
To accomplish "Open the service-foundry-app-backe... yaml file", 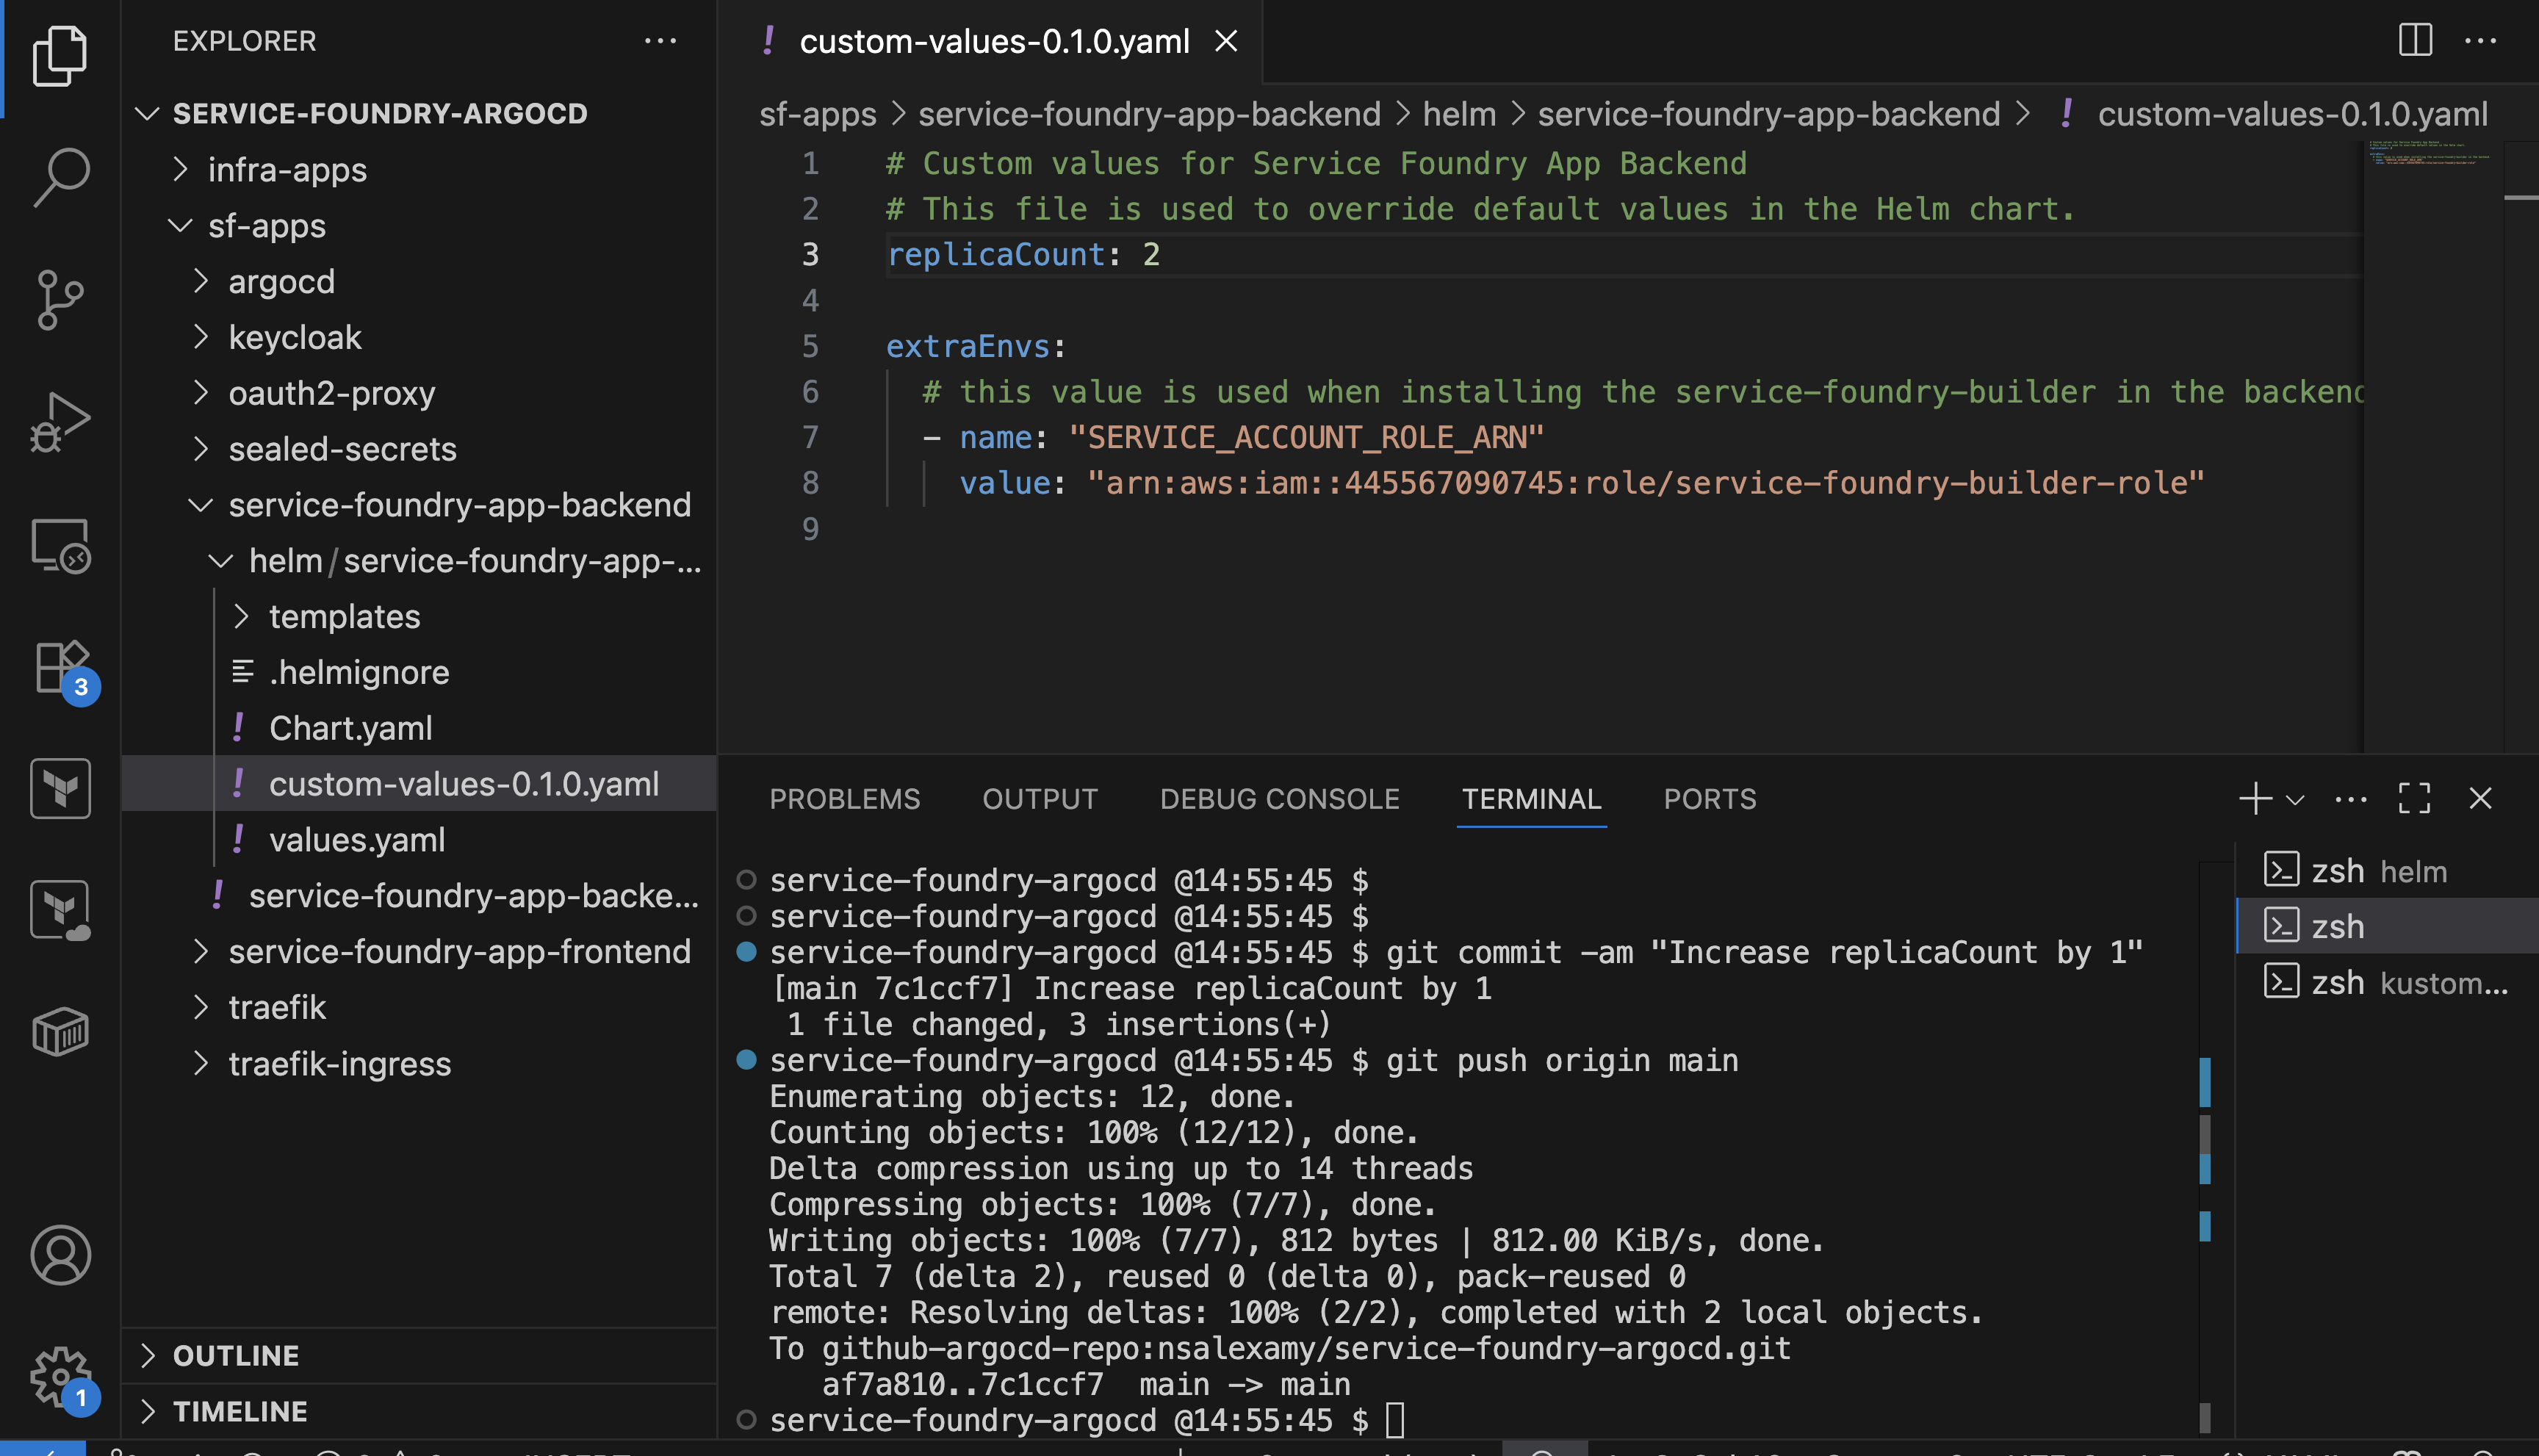I will click(419, 895).
